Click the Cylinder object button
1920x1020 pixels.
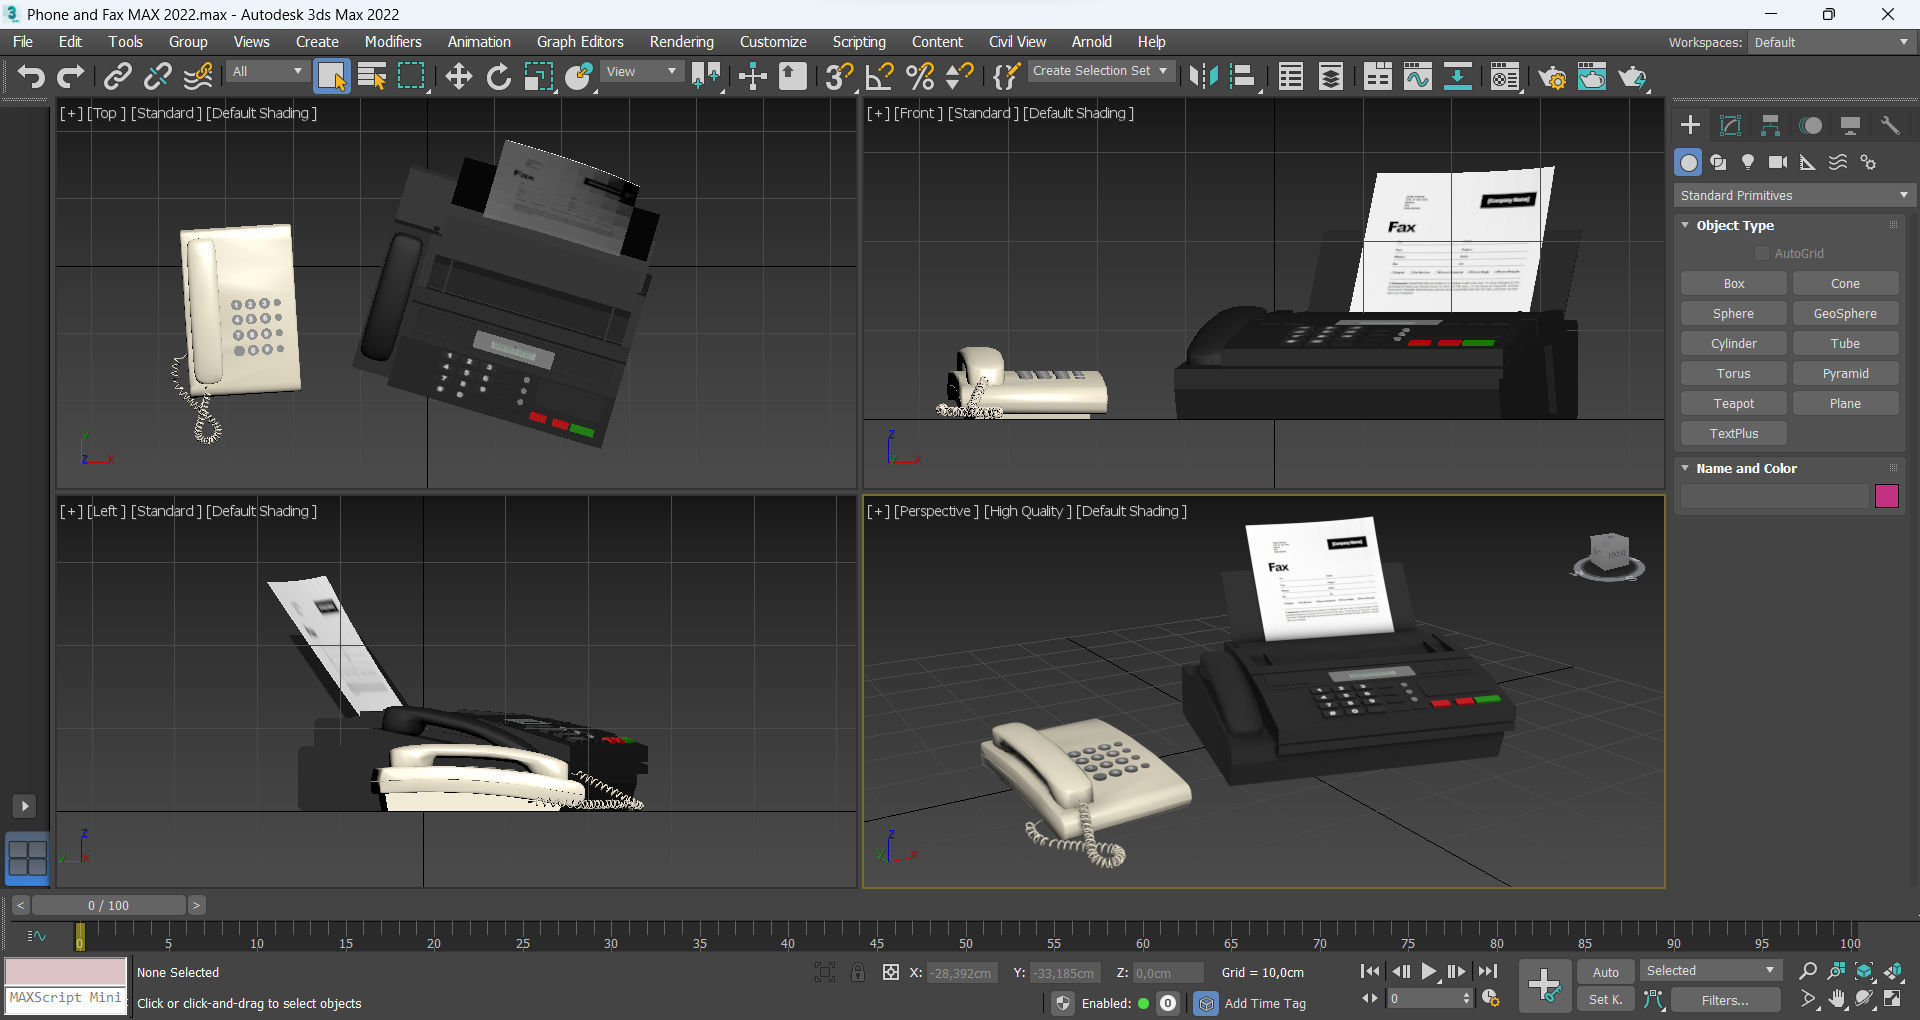click(1734, 344)
